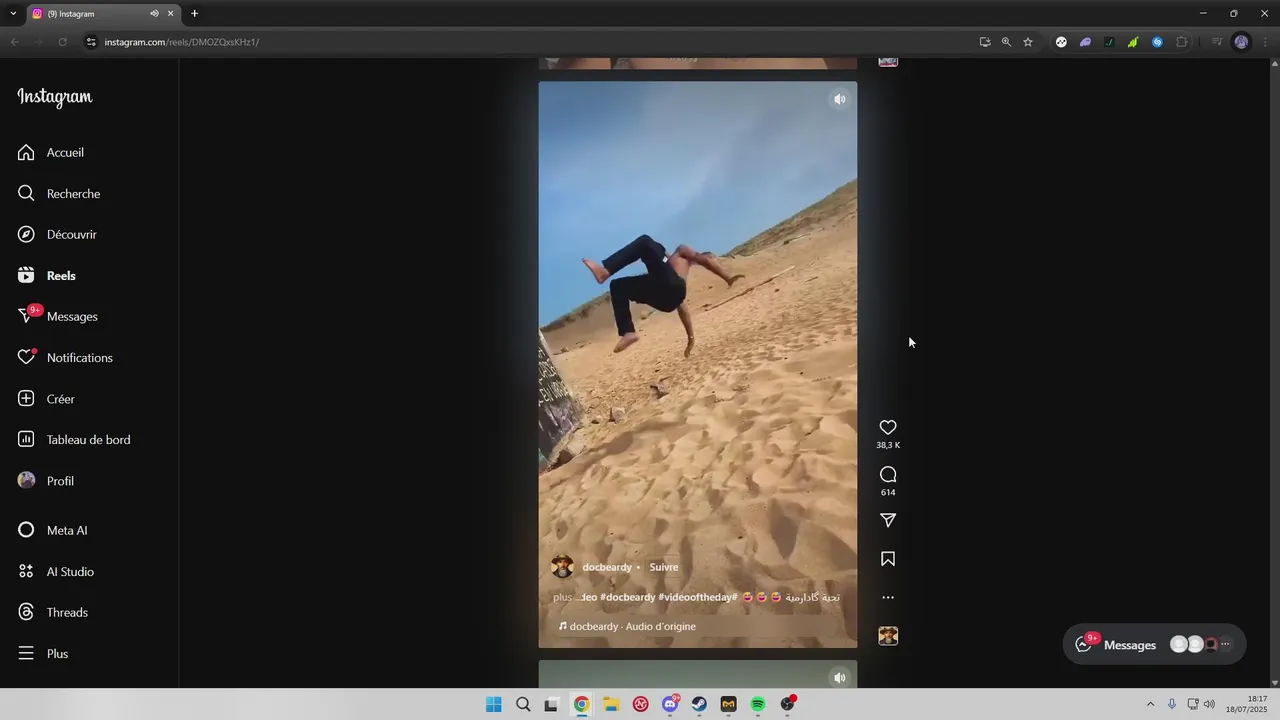Bookmark this page with the star icon

[x=1028, y=42]
